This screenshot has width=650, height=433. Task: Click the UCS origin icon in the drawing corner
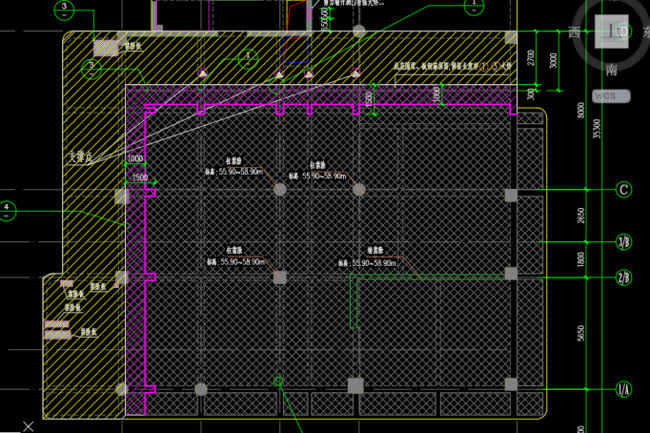[30, 425]
